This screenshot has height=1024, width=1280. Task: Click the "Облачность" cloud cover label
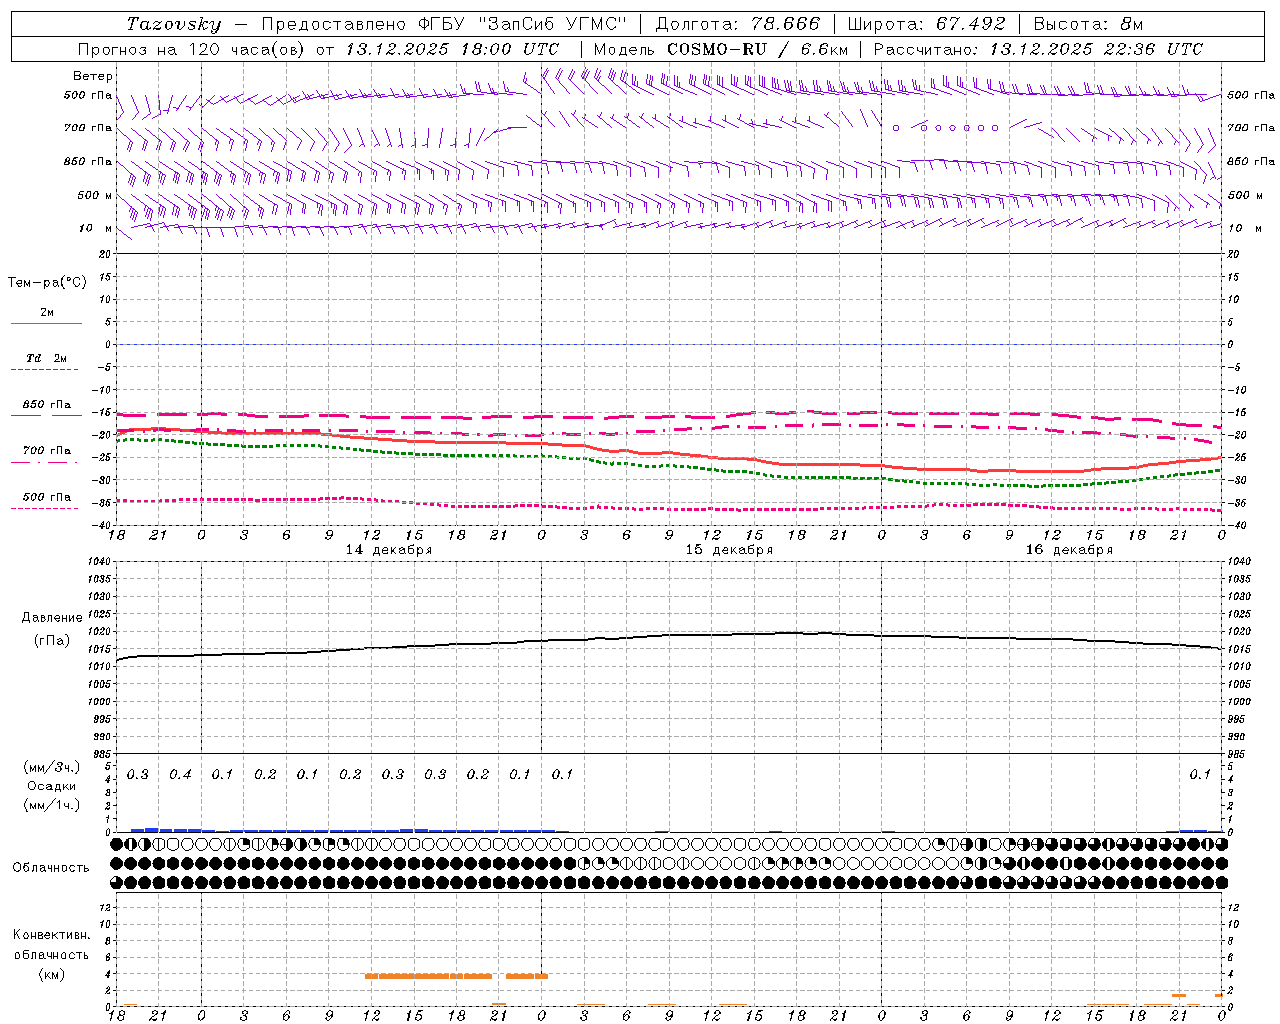[51, 868]
